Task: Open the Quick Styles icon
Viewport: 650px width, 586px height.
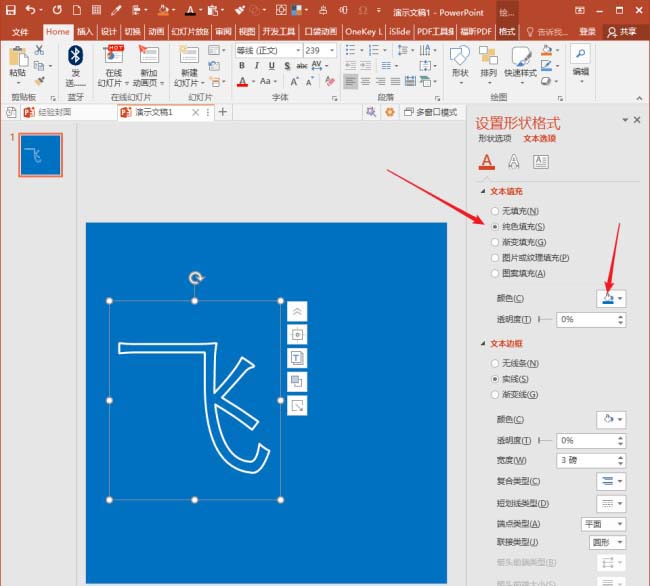Action: click(521, 56)
